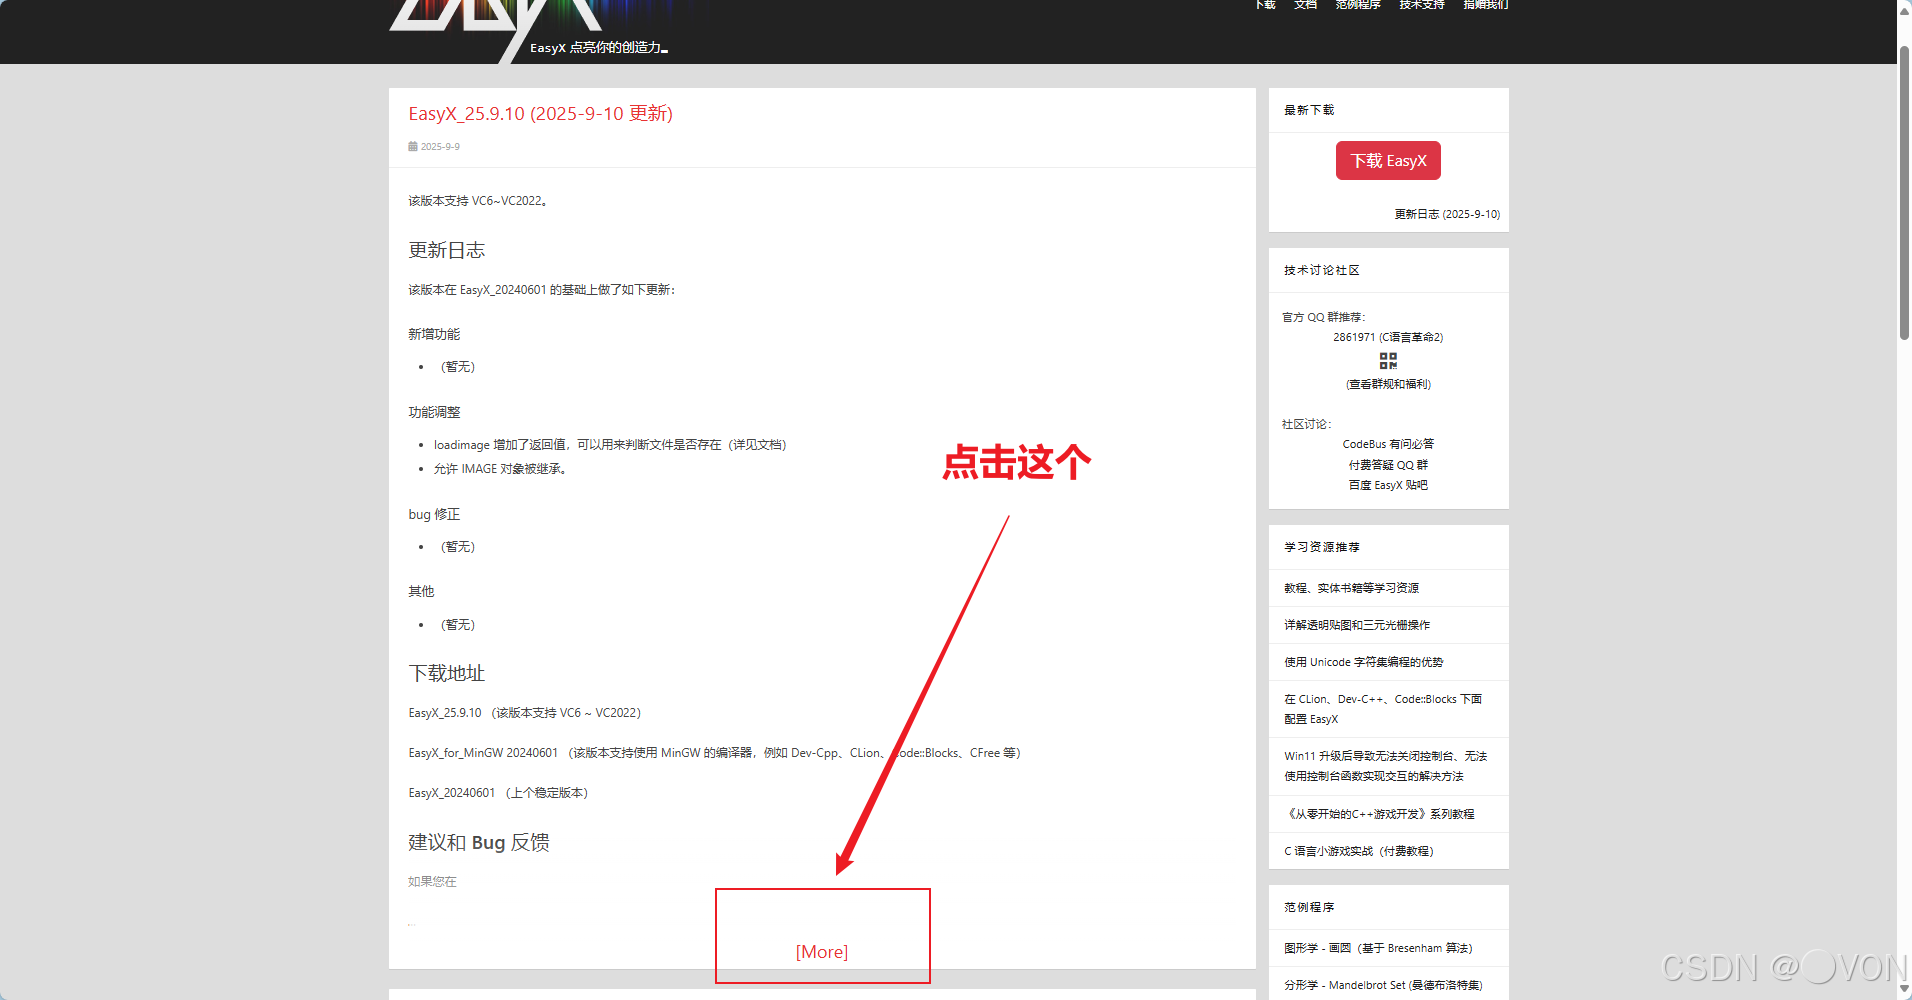Screen dimensions: 1912x1000
Task: Click the 下载地址 heading
Action: pos(446,673)
